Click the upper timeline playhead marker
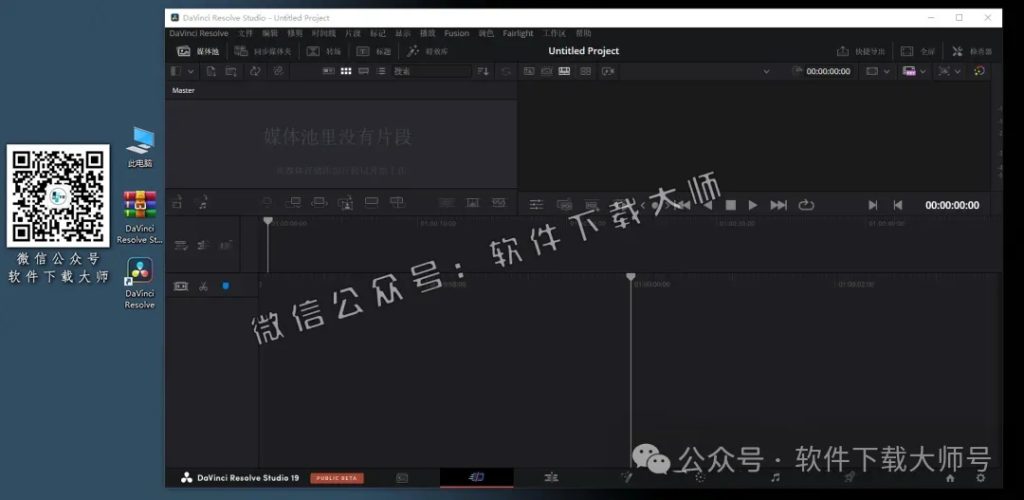Image resolution: width=1024 pixels, height=500 pixels. (268, 221)
